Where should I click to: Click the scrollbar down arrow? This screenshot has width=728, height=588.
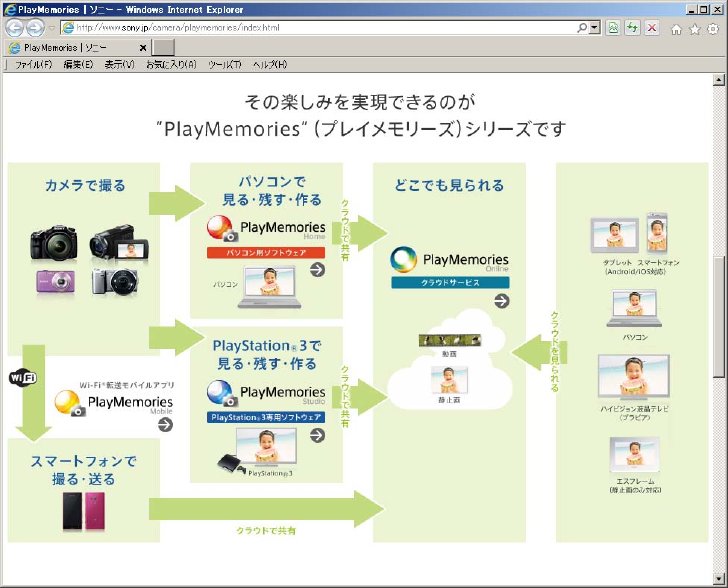click(x=719, y=578)
